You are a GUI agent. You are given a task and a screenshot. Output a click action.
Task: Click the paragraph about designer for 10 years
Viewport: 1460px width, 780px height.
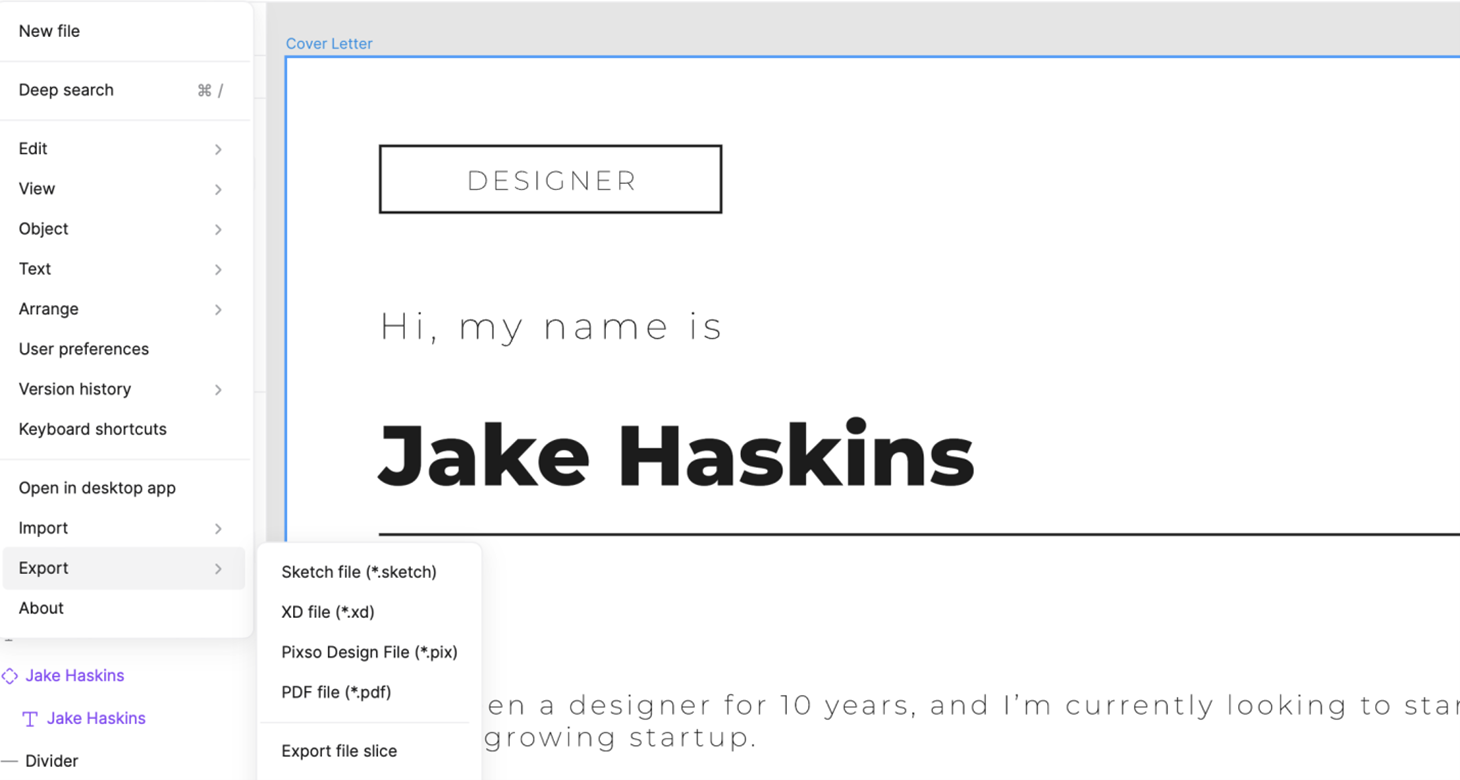point(973,705)
